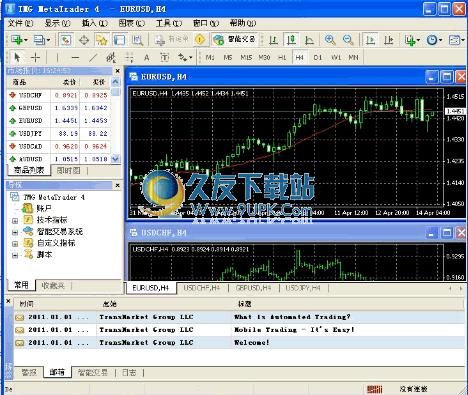This screenshot has height=395, width=468.
Task: Open the 文件 (File) menu
Action: point(20,23)
